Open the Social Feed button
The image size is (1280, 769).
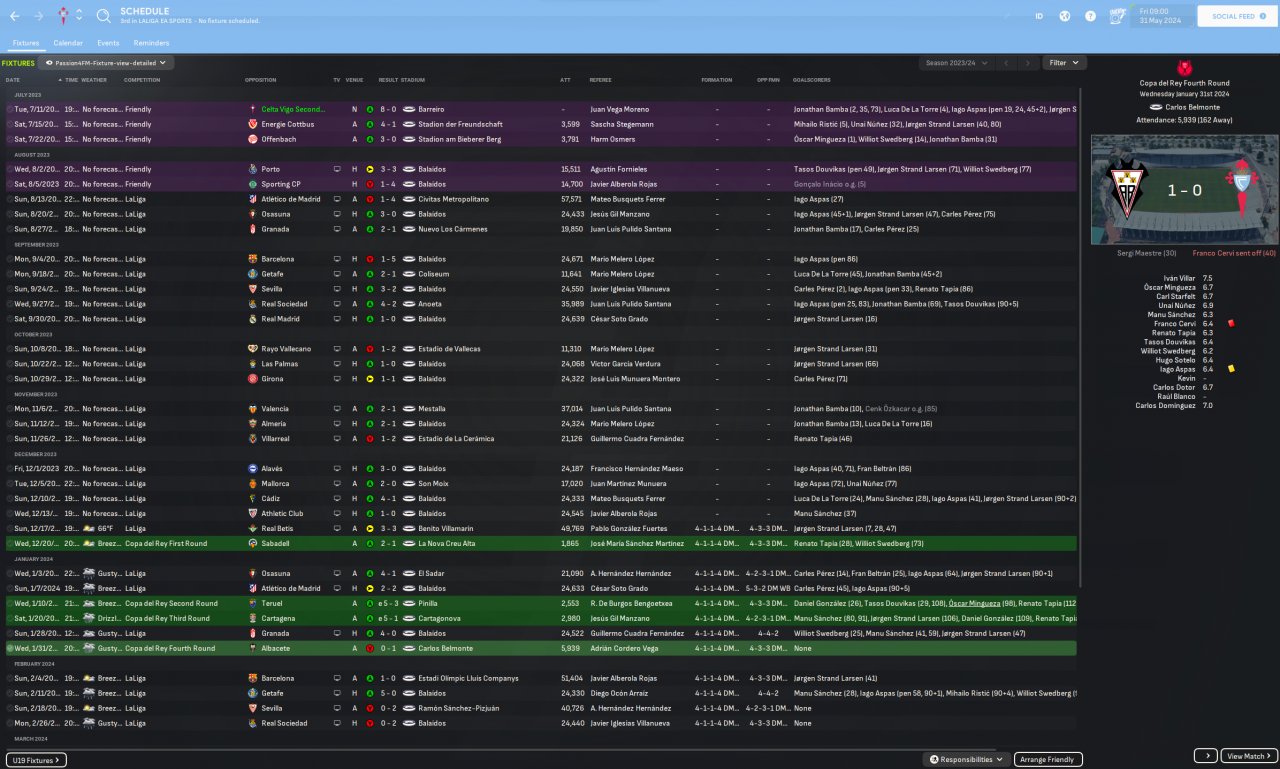1237,16
